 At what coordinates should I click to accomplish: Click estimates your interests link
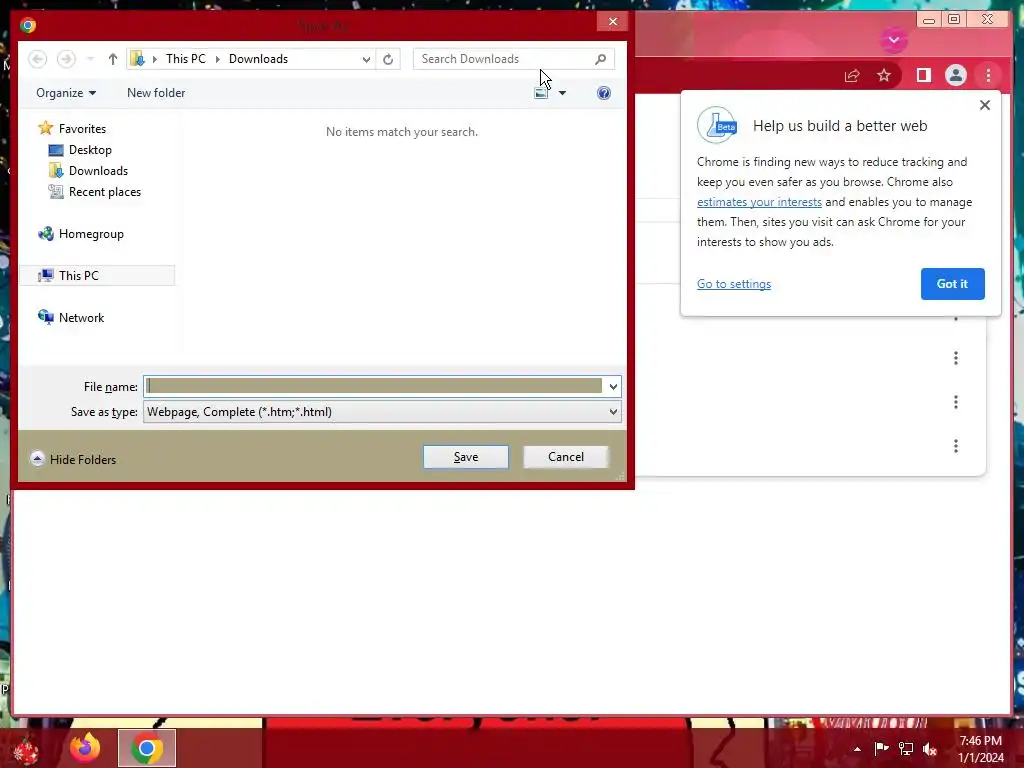point(759,202)
